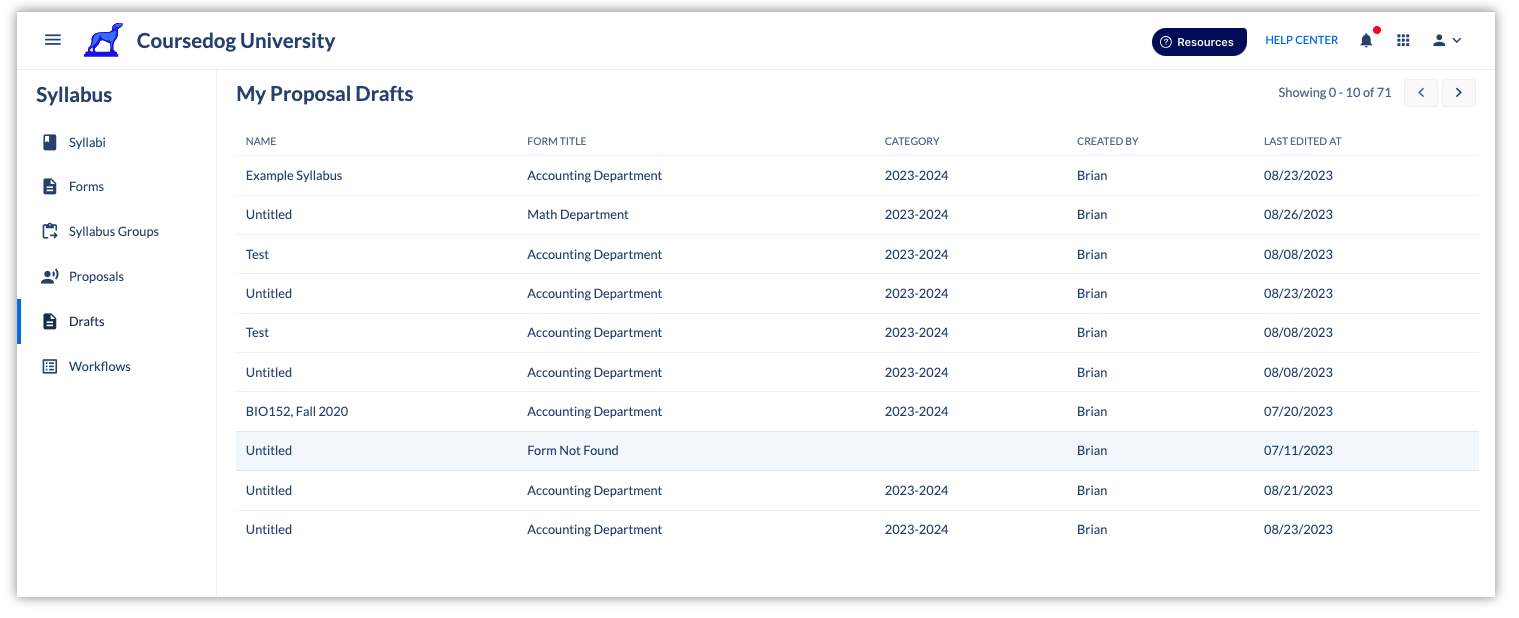Open the Untitled draft edited 08/26/2023

pos(269,214)
